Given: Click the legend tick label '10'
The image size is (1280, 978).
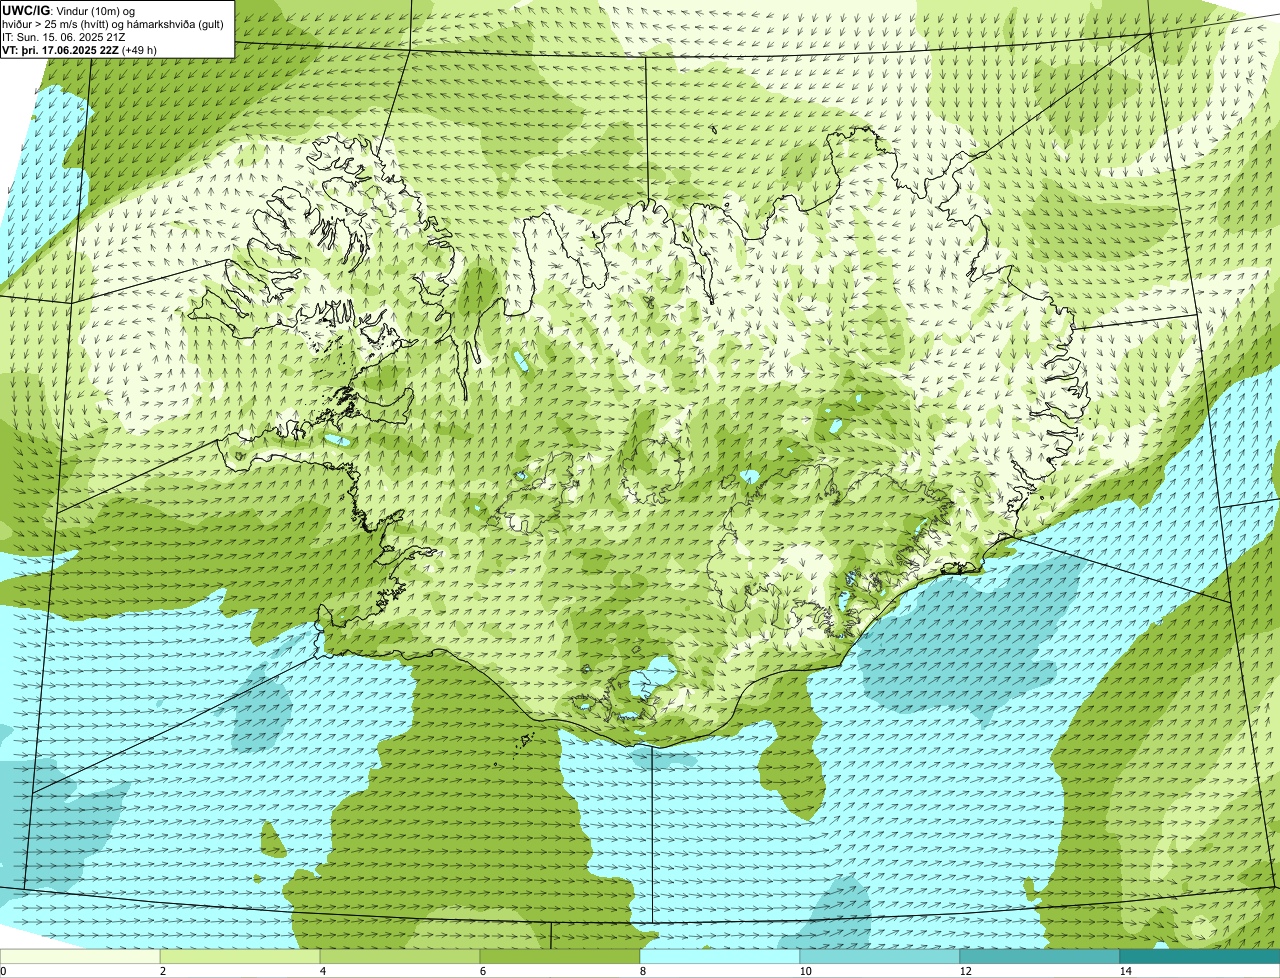Looking at the screenshot, I should pos(805,971).
